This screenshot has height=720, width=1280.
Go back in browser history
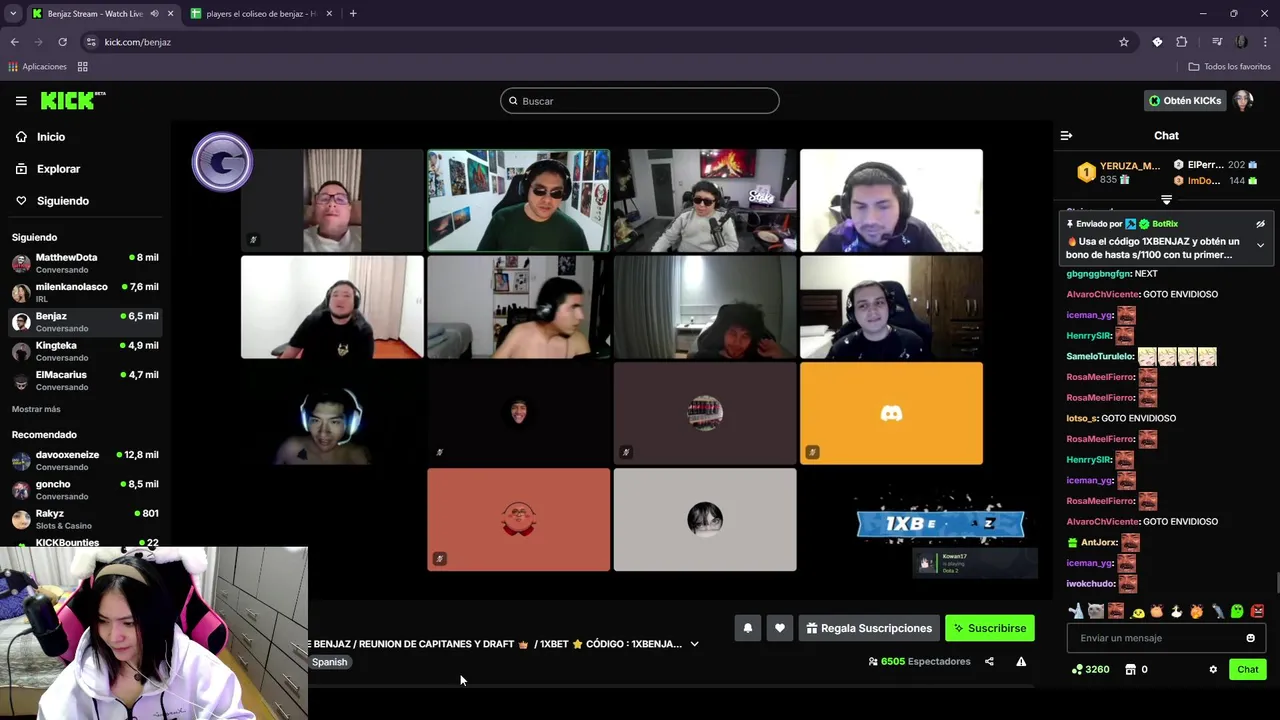tap(14, 42)
